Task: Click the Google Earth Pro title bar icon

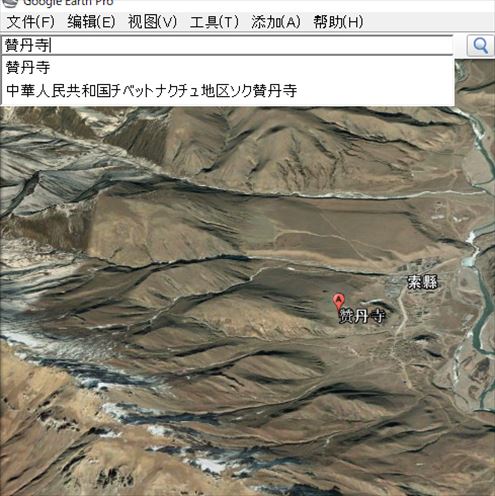Action: [9, 3]
